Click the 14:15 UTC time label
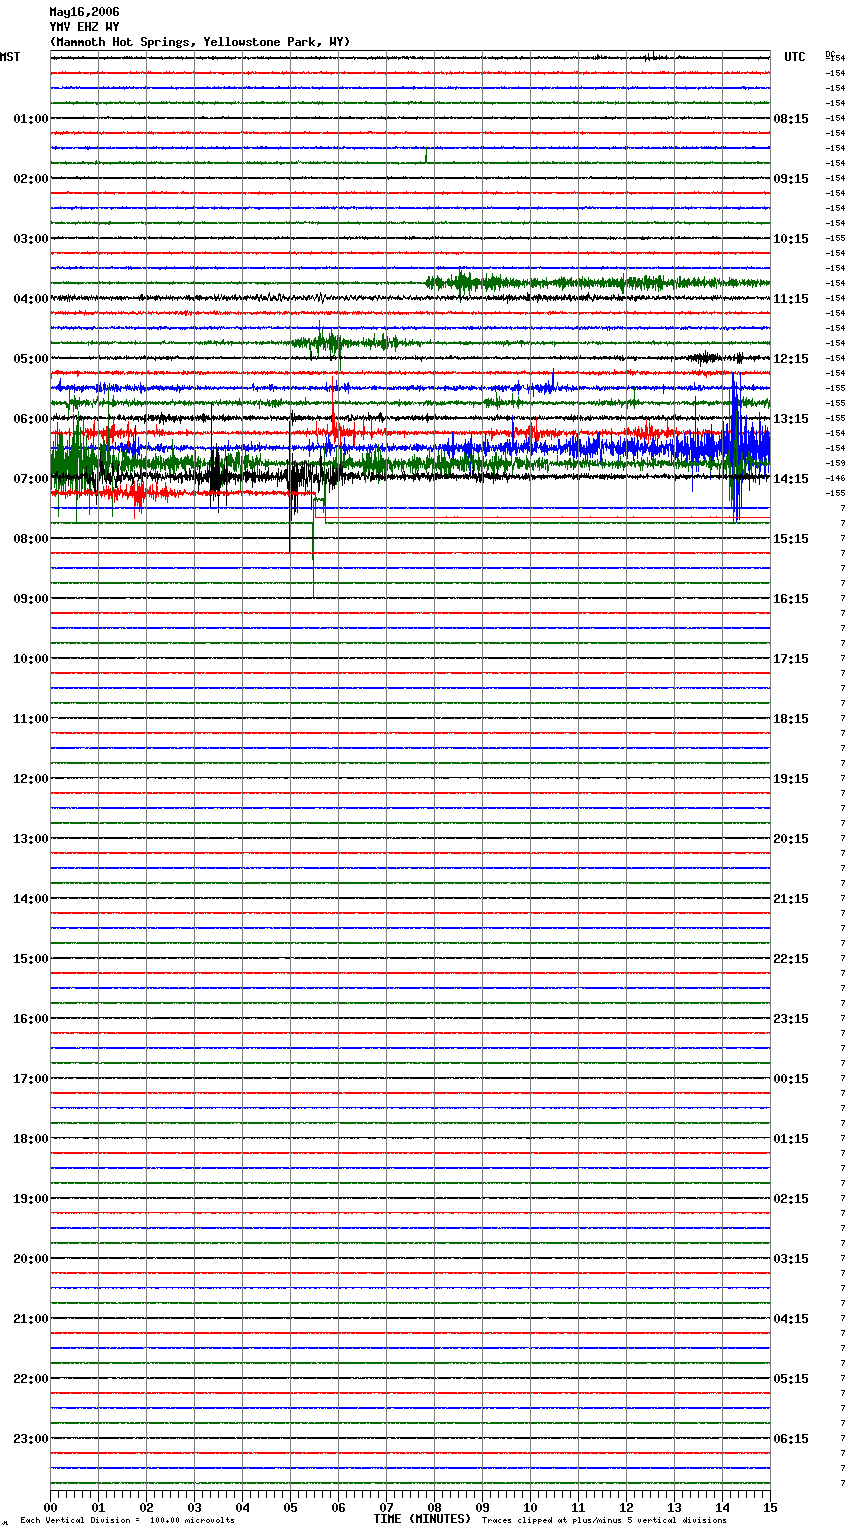Screen dimensions: 850x1534 [x=791, y=479]
